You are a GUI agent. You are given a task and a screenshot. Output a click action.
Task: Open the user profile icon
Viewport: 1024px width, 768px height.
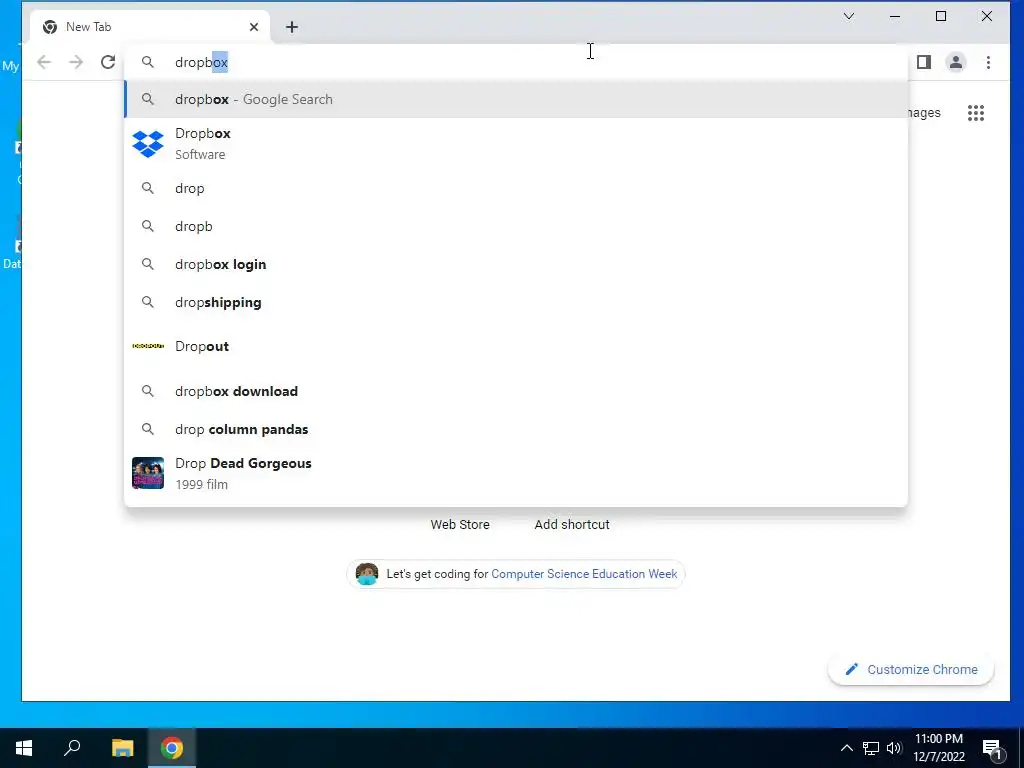point(955,62)
